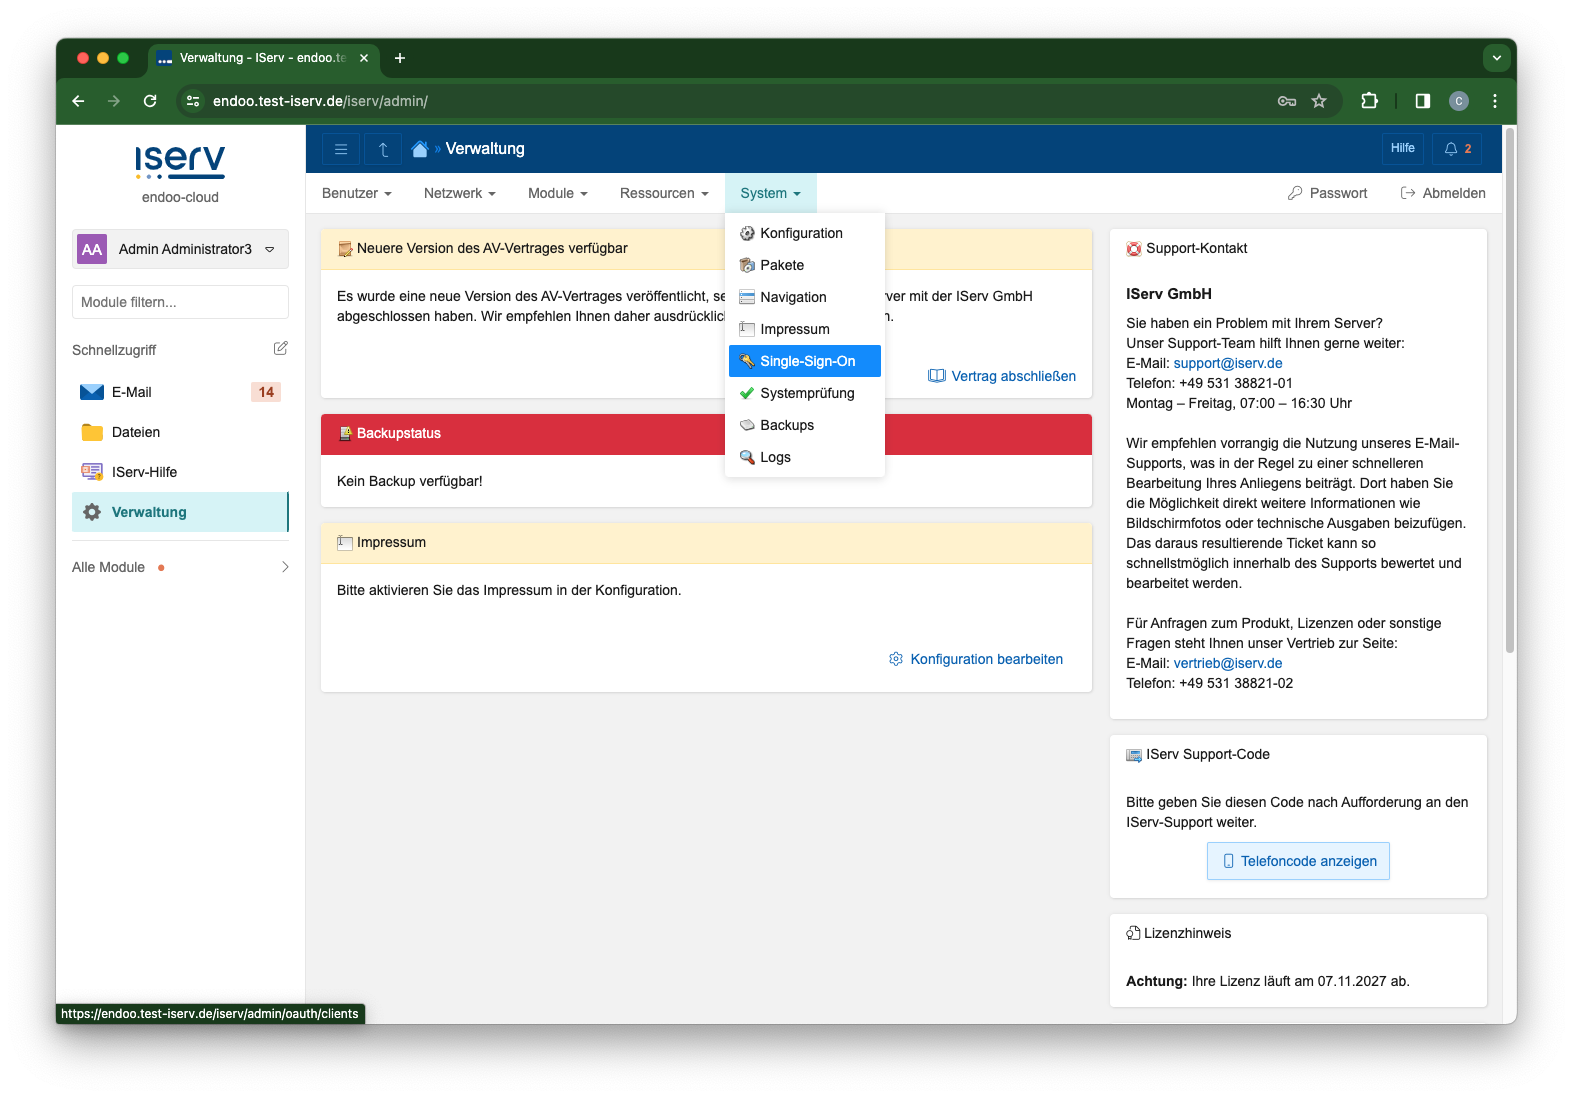This screenshot has height=1098, width=1573.
Task: Choose Impressum from the System menu
Action: pos(805,329)
